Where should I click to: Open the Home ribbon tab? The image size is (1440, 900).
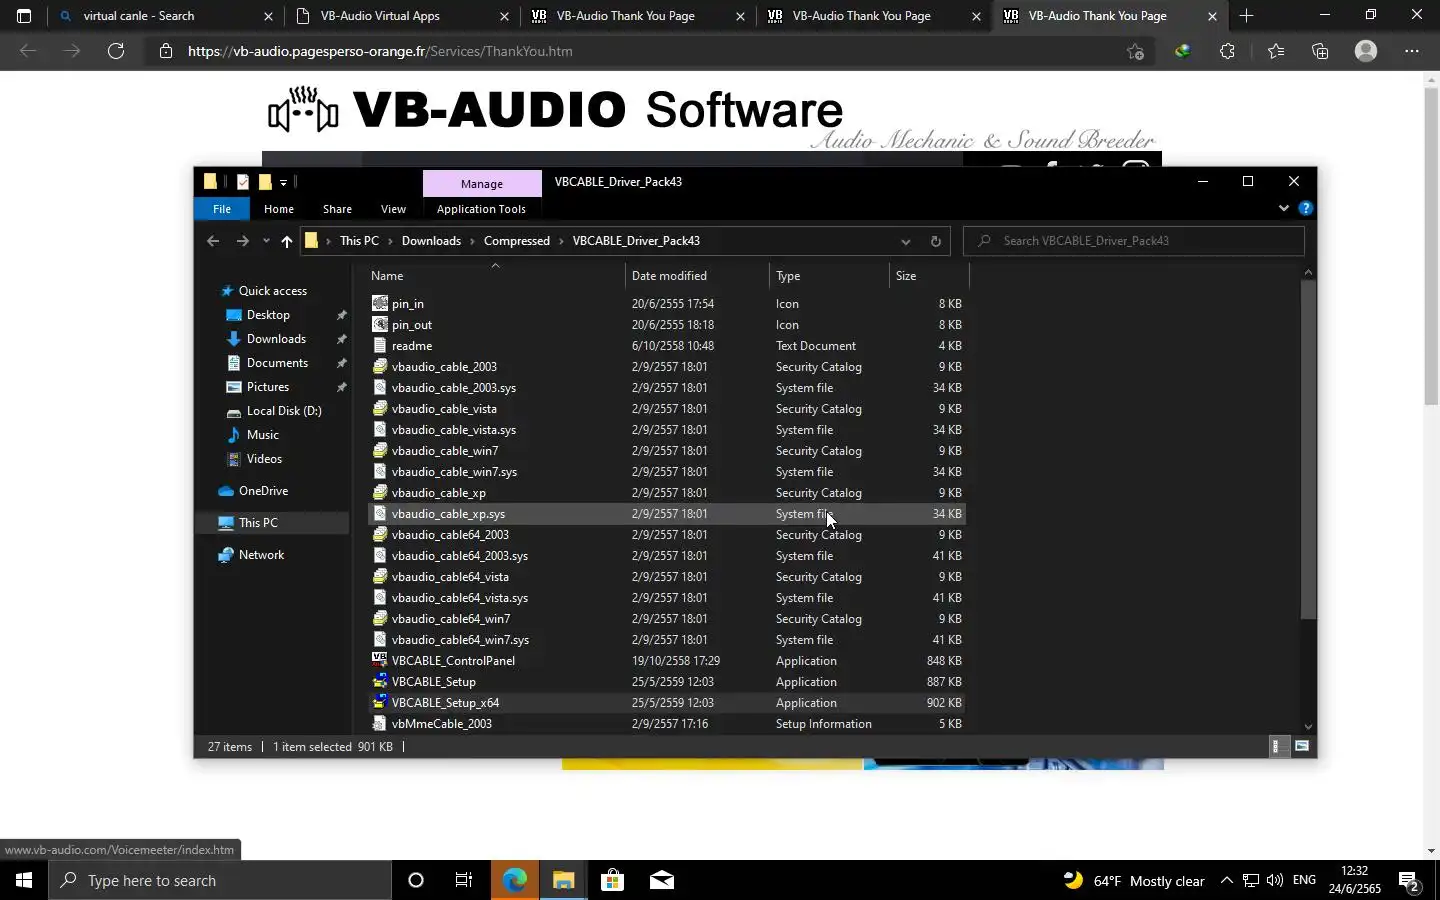click(x=279, y=209)
